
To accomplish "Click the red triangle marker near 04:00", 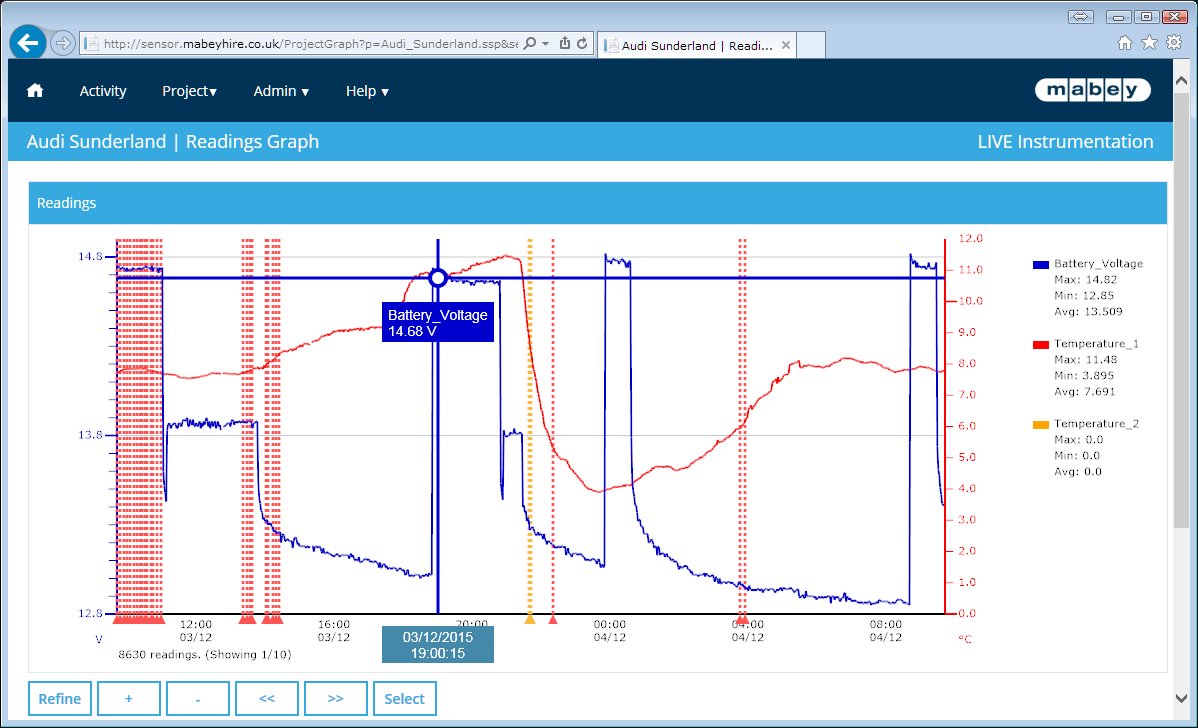I will (x=742, y=618).
